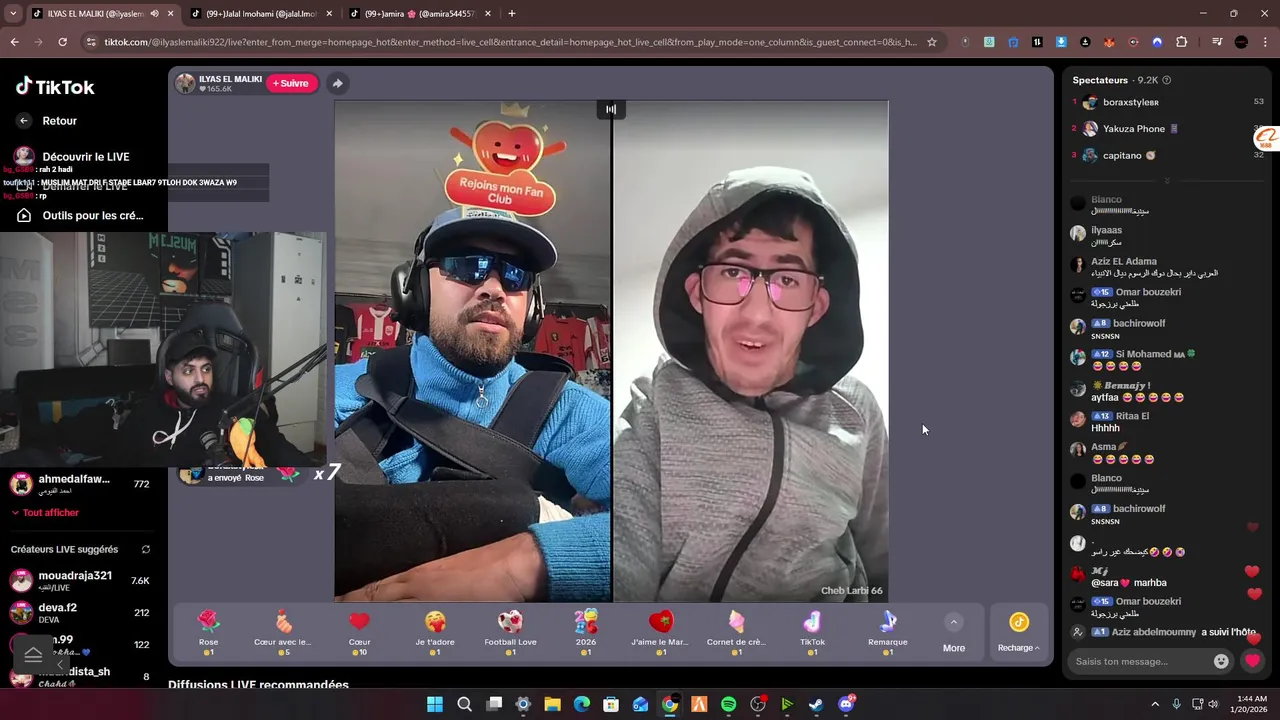This screenshot has width=1280, height=720.
Task: Open File Explorer from the taskbar
Action: point(552,704)
